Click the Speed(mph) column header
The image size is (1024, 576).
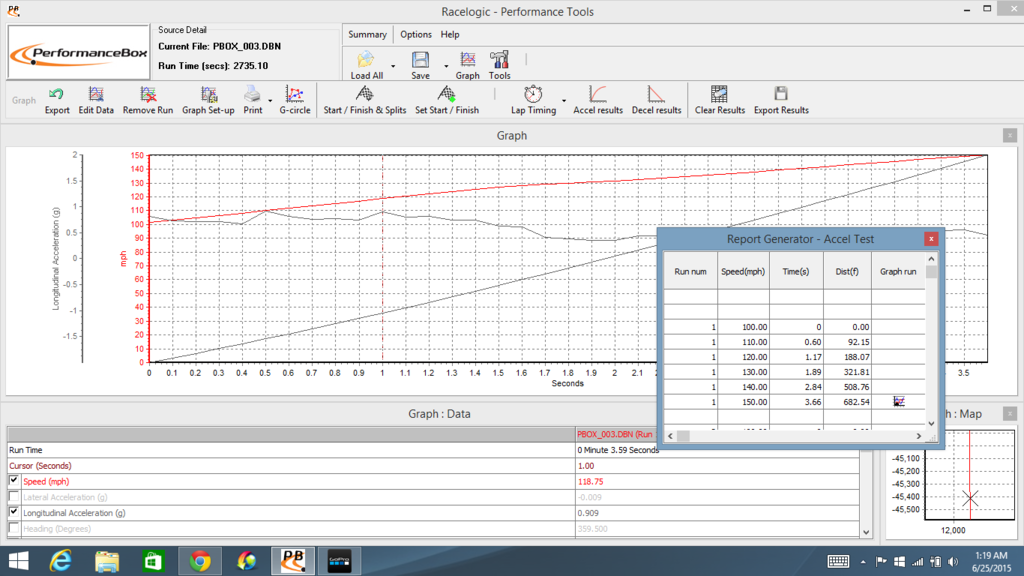743,272
